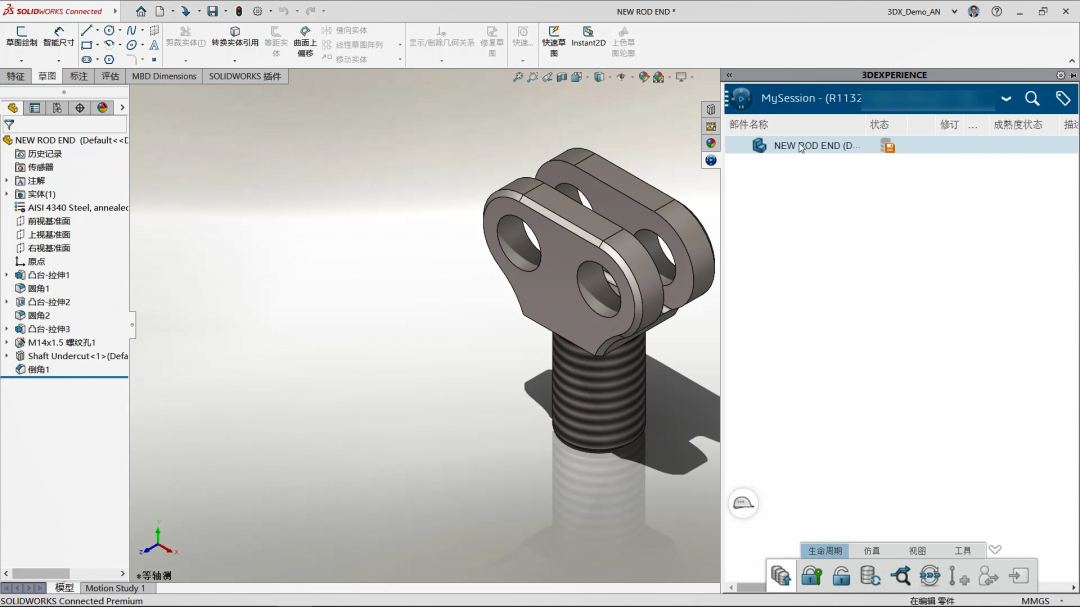Toggle Rapid Sketch (快速草图)
Image resolution: width=1080 pixels, height=607 pixels.
point(553,41)
